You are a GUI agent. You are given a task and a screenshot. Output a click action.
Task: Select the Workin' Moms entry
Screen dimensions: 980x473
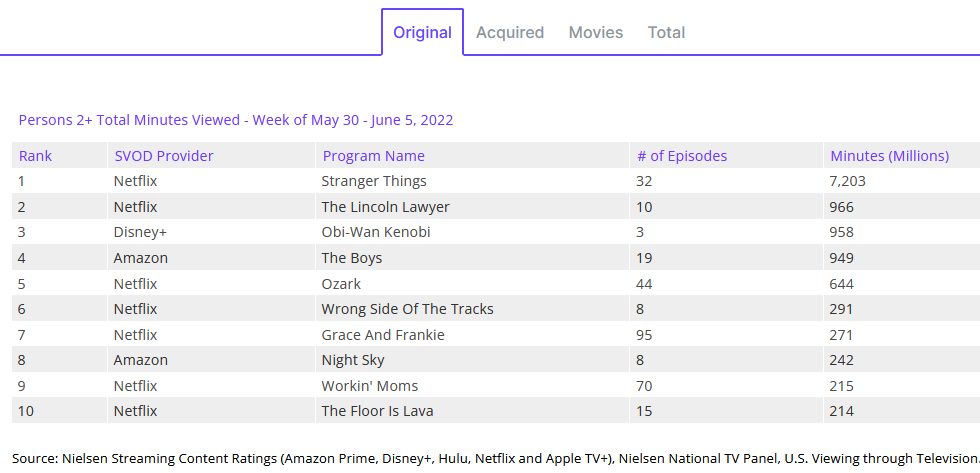pyautogui.click(x=370, y=386)
